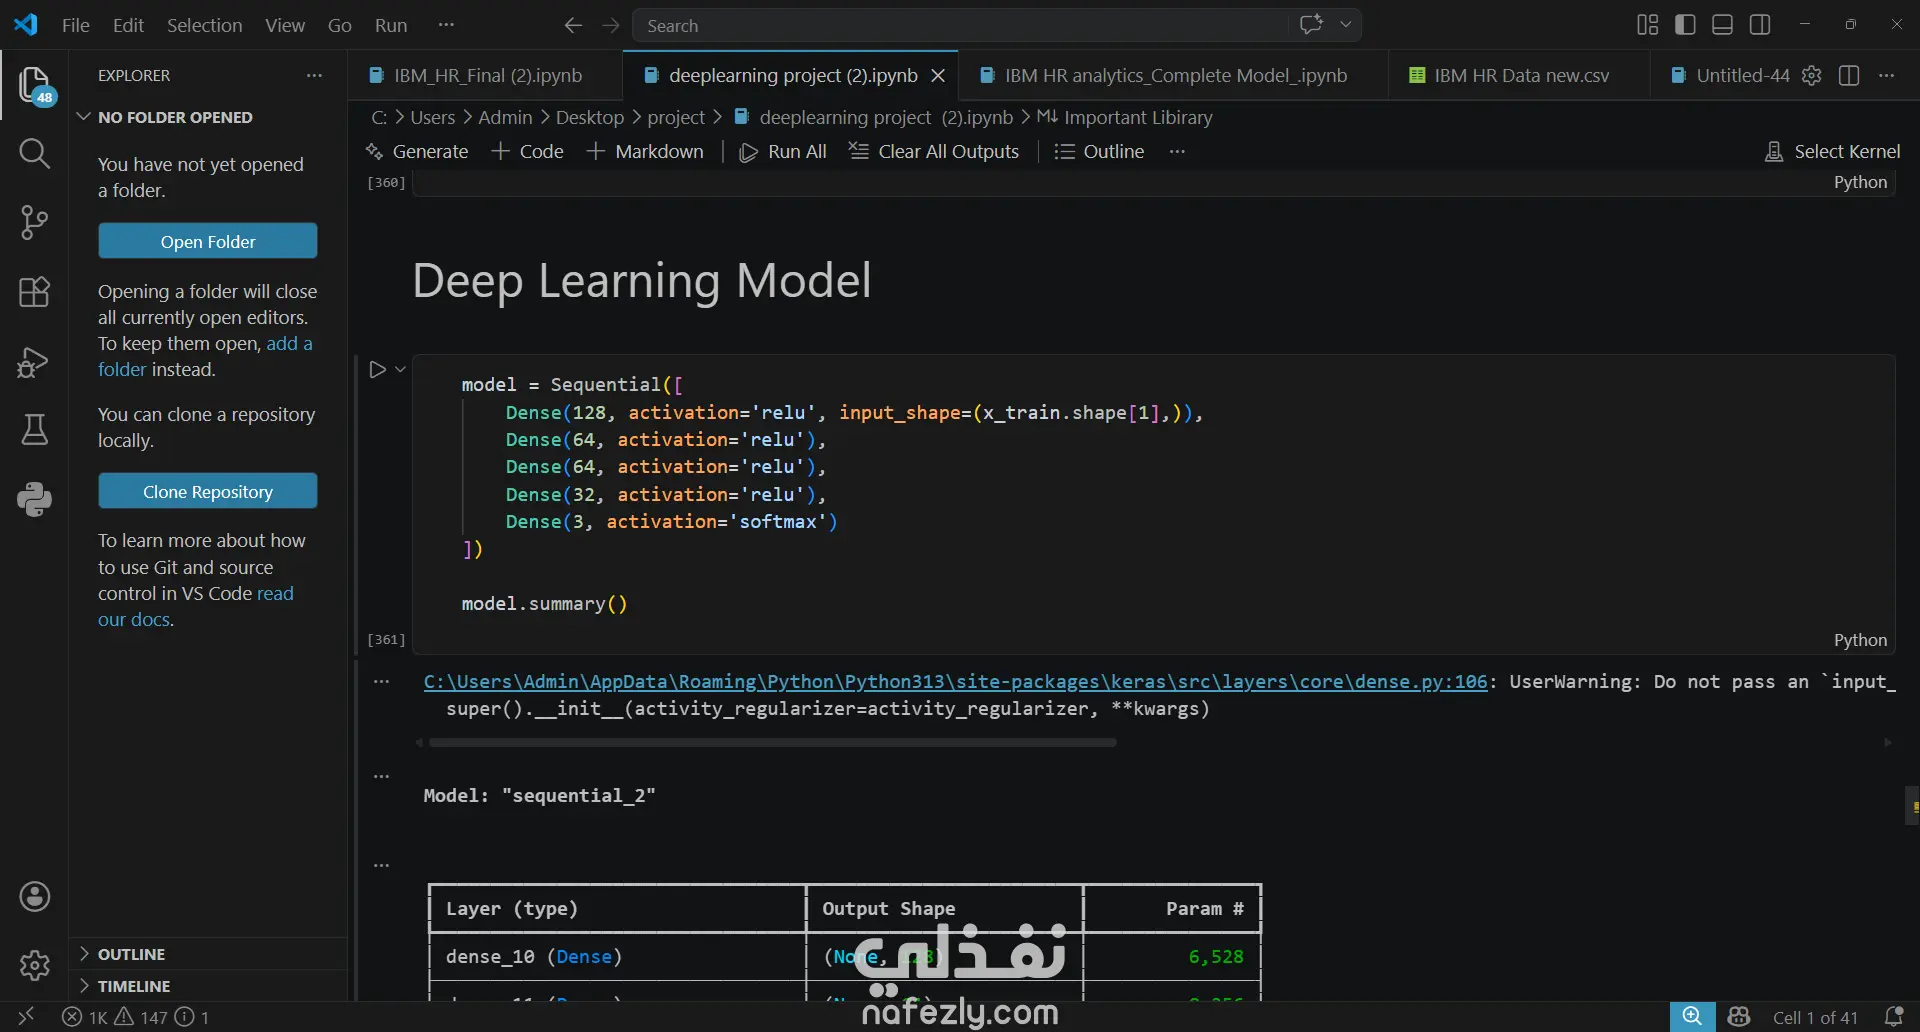Click the Clone Repository button
The height and width of the screenshot is (1032, 1920).
[208, 491]
